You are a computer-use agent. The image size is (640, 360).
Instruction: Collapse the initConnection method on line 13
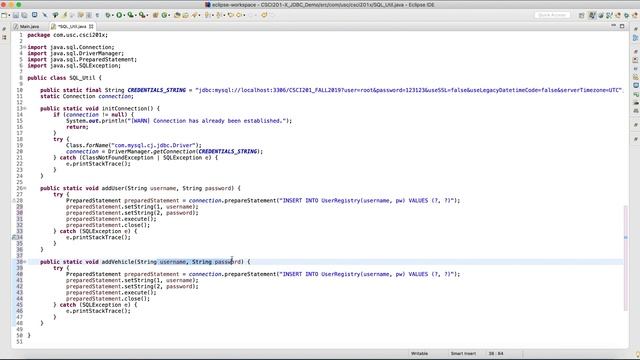point(24,109)
